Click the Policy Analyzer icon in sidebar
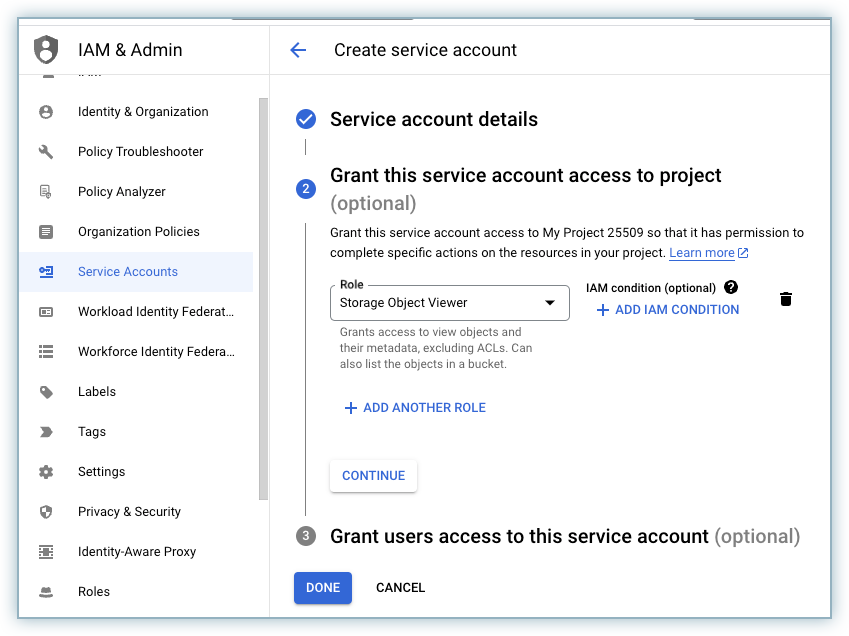The image size is (849, 636). (x=46, y=192)
